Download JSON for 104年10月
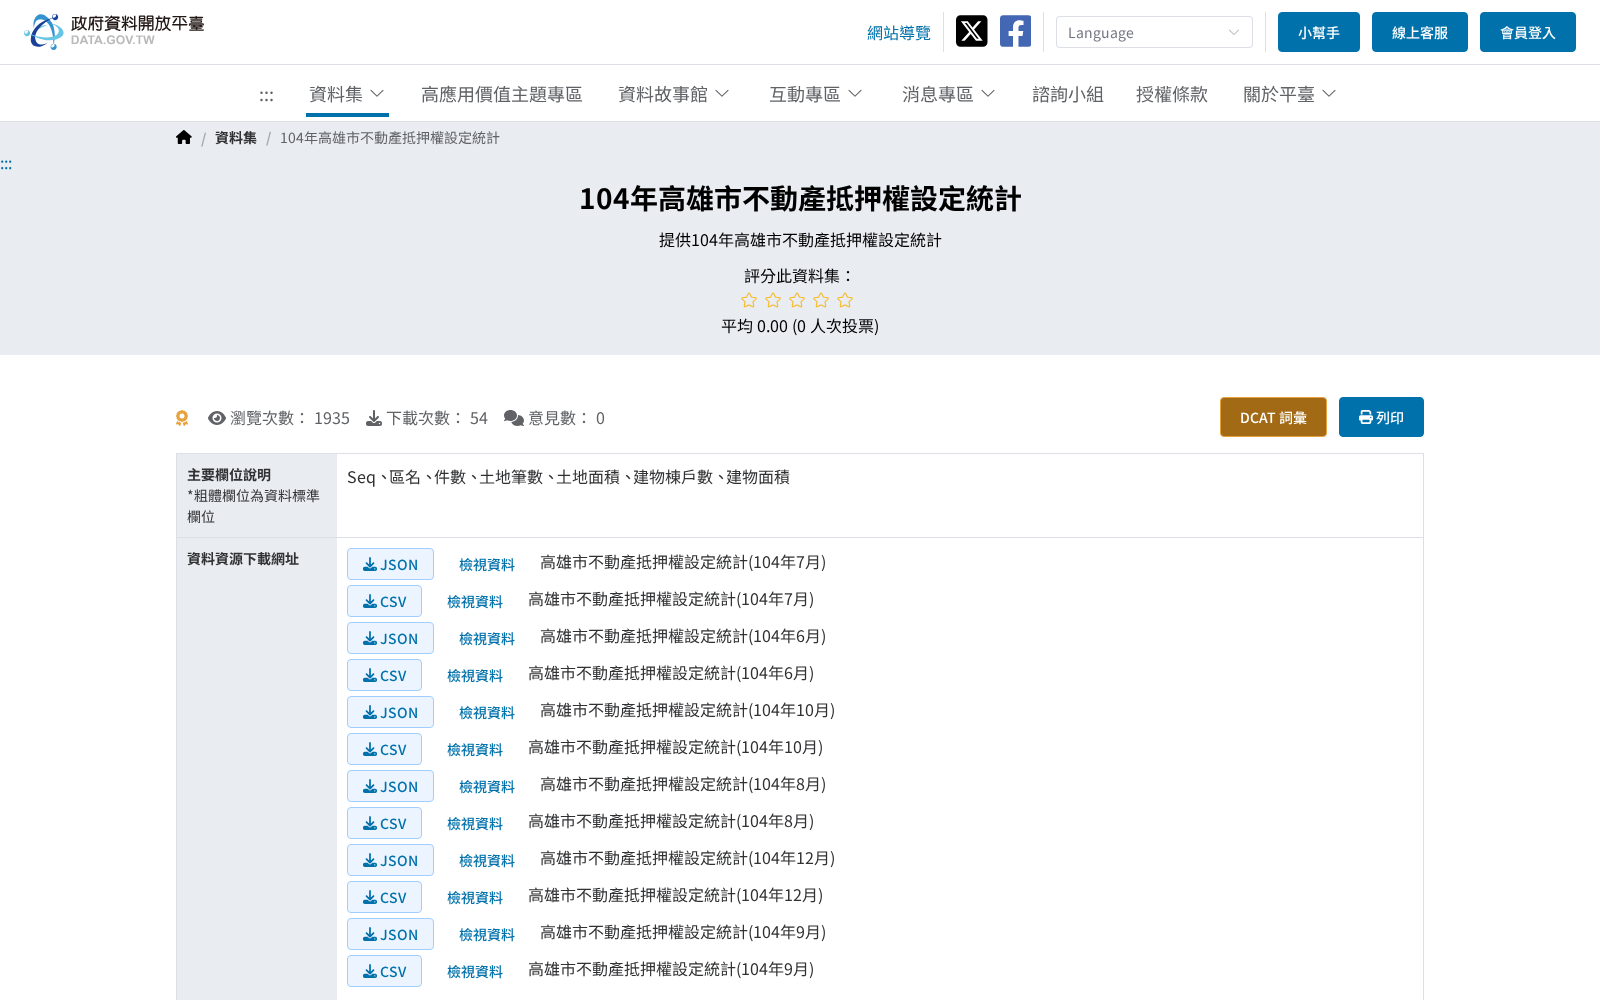The width and height of the screenshot is (1600, 1000). click(x=390, y=712)
